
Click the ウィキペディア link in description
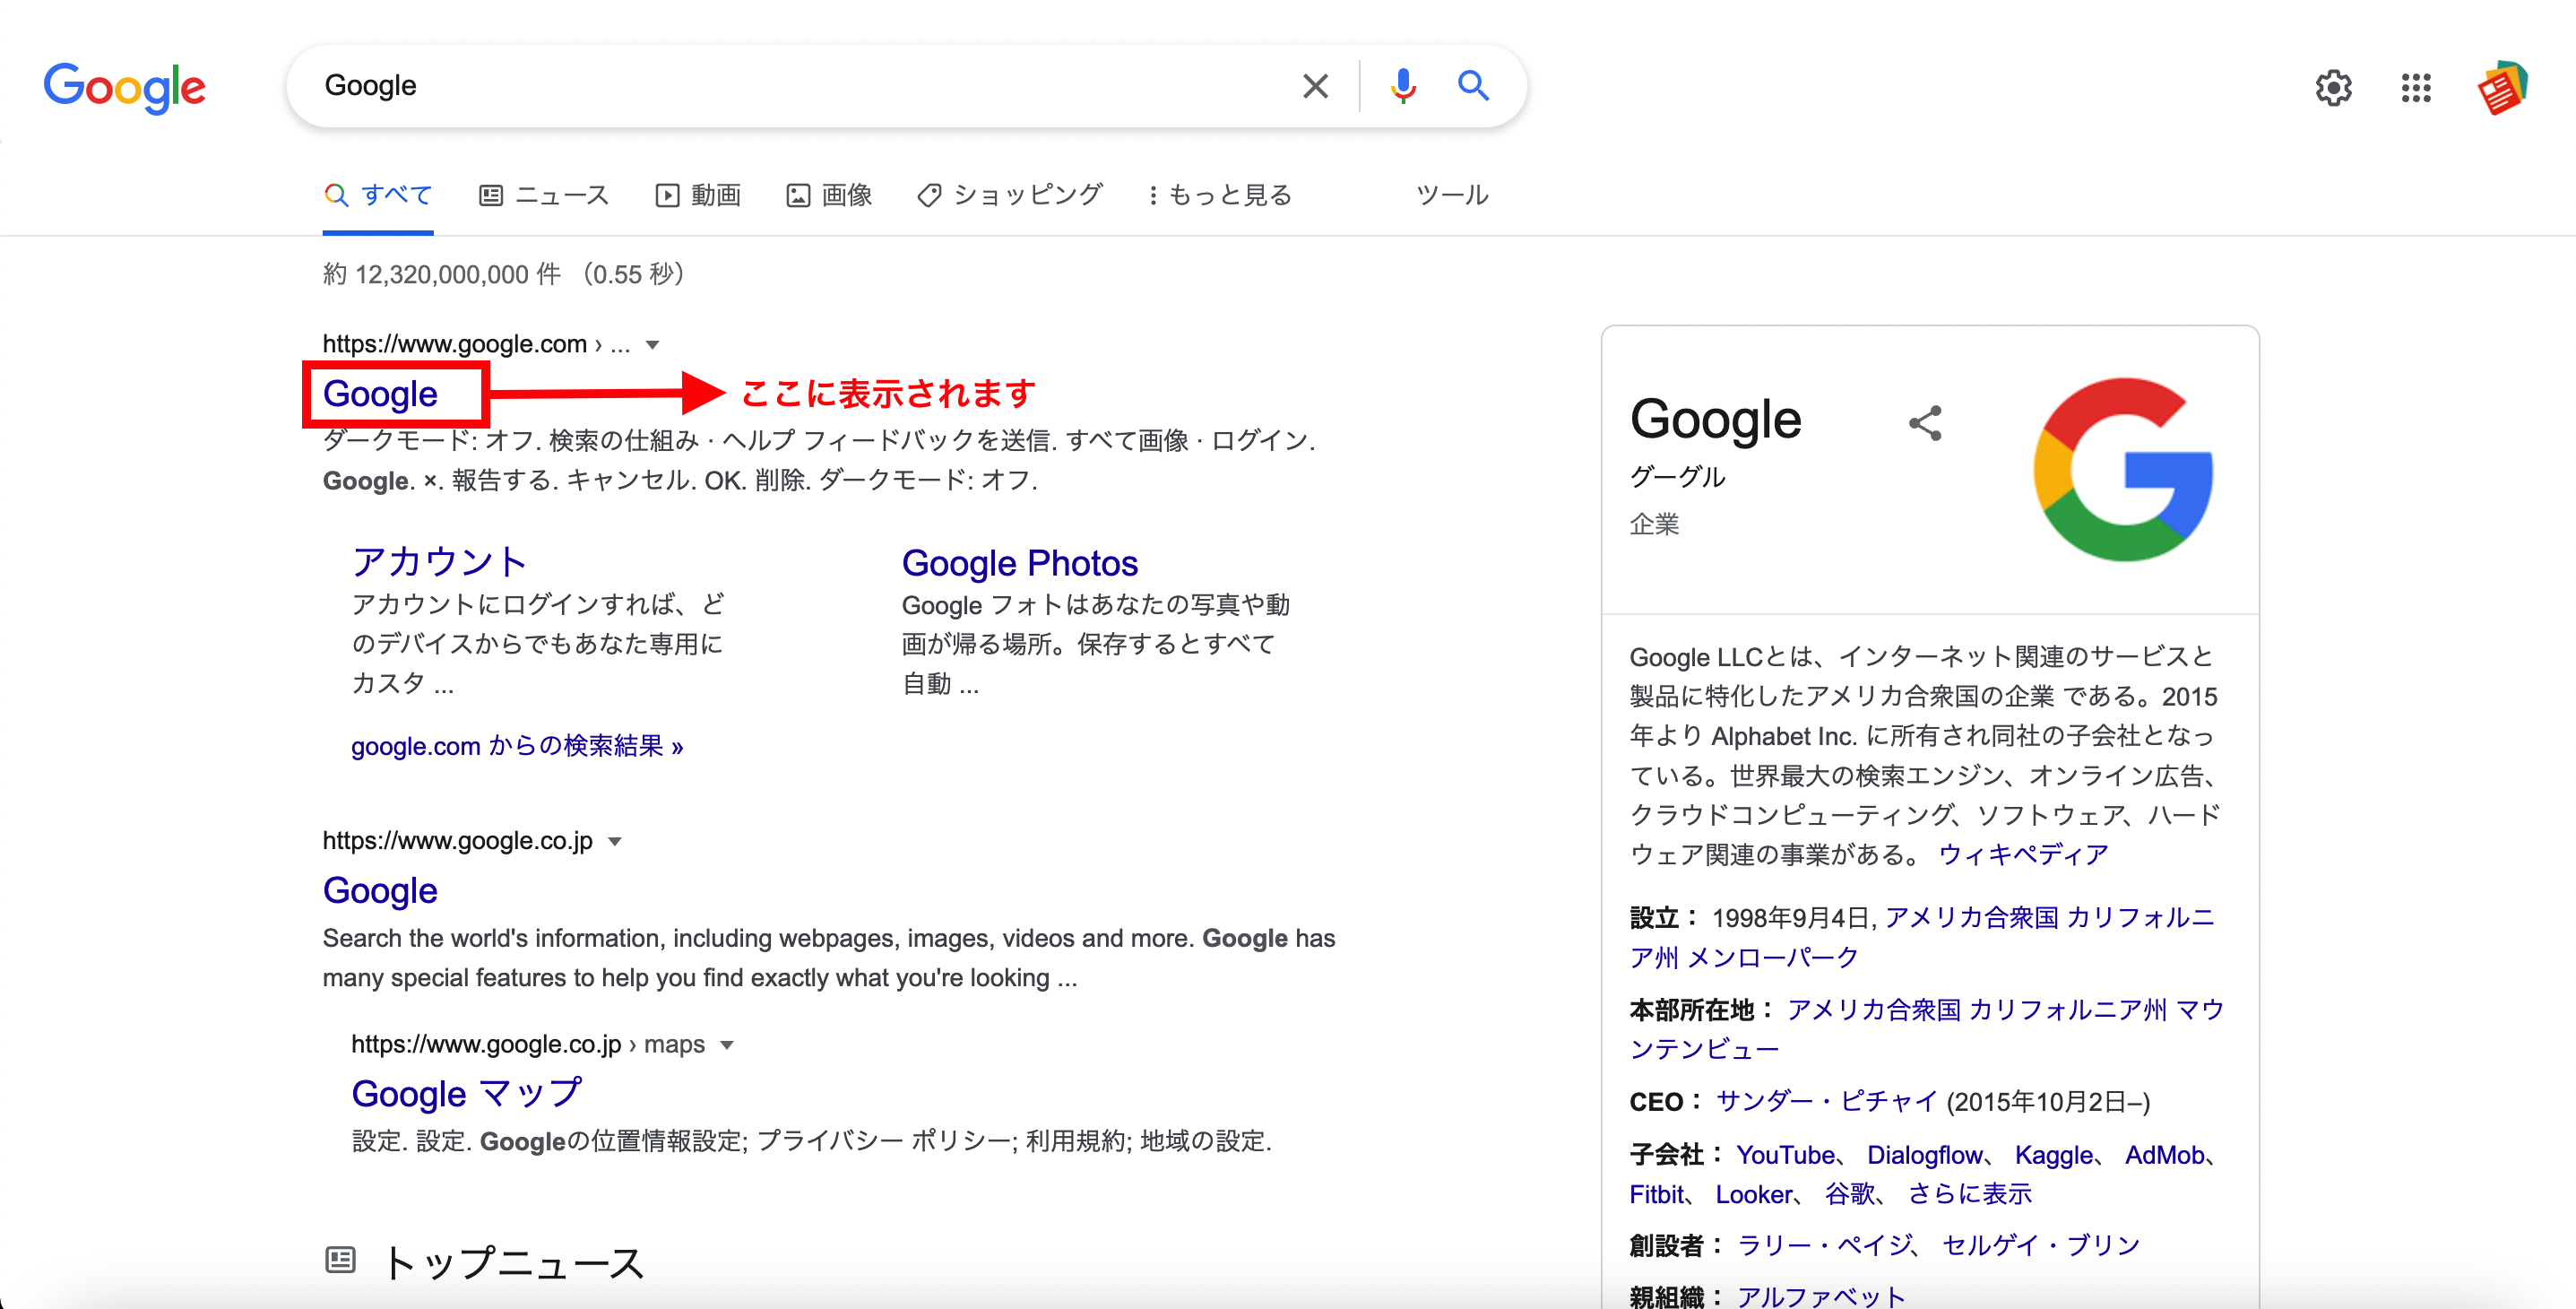[2023, 854]
